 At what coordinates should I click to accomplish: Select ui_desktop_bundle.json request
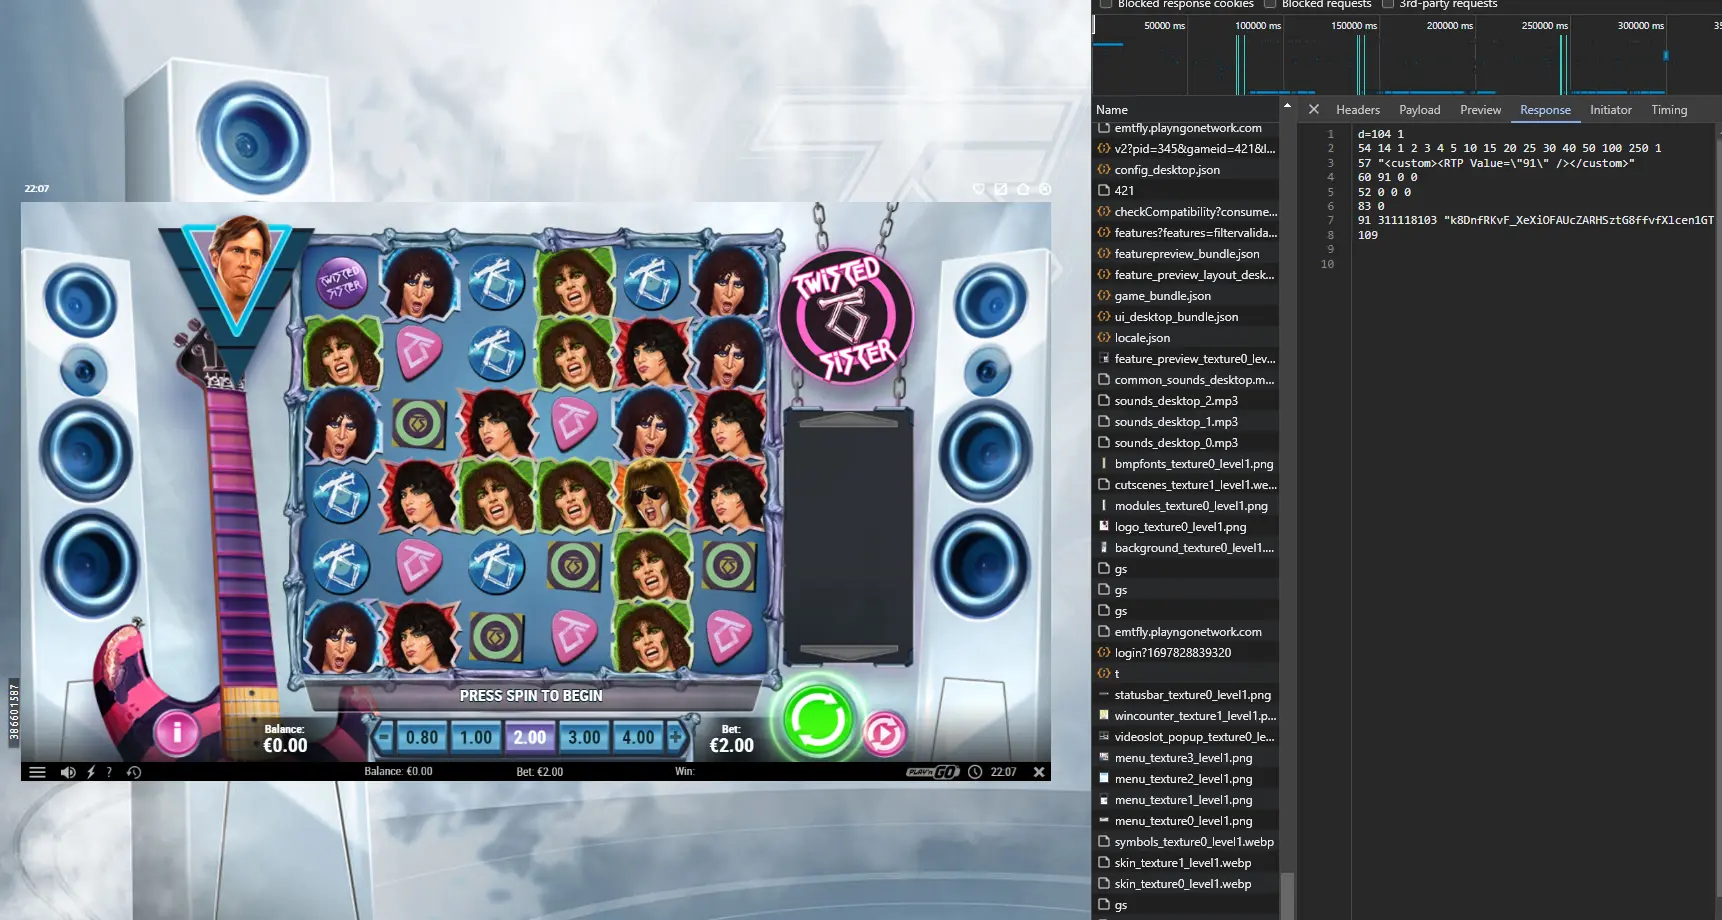pyautogui.click(x=1187, y=317)
